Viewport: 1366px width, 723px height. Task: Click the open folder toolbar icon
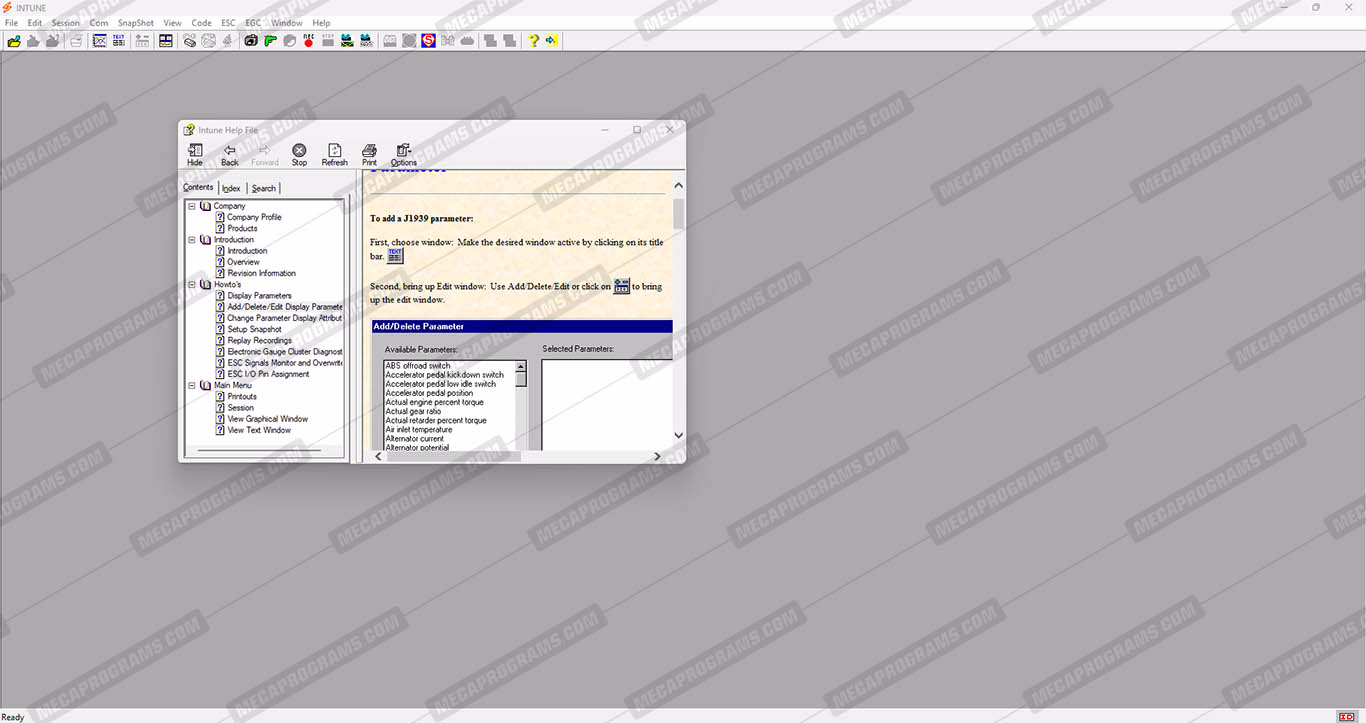[x=14, y=41]
